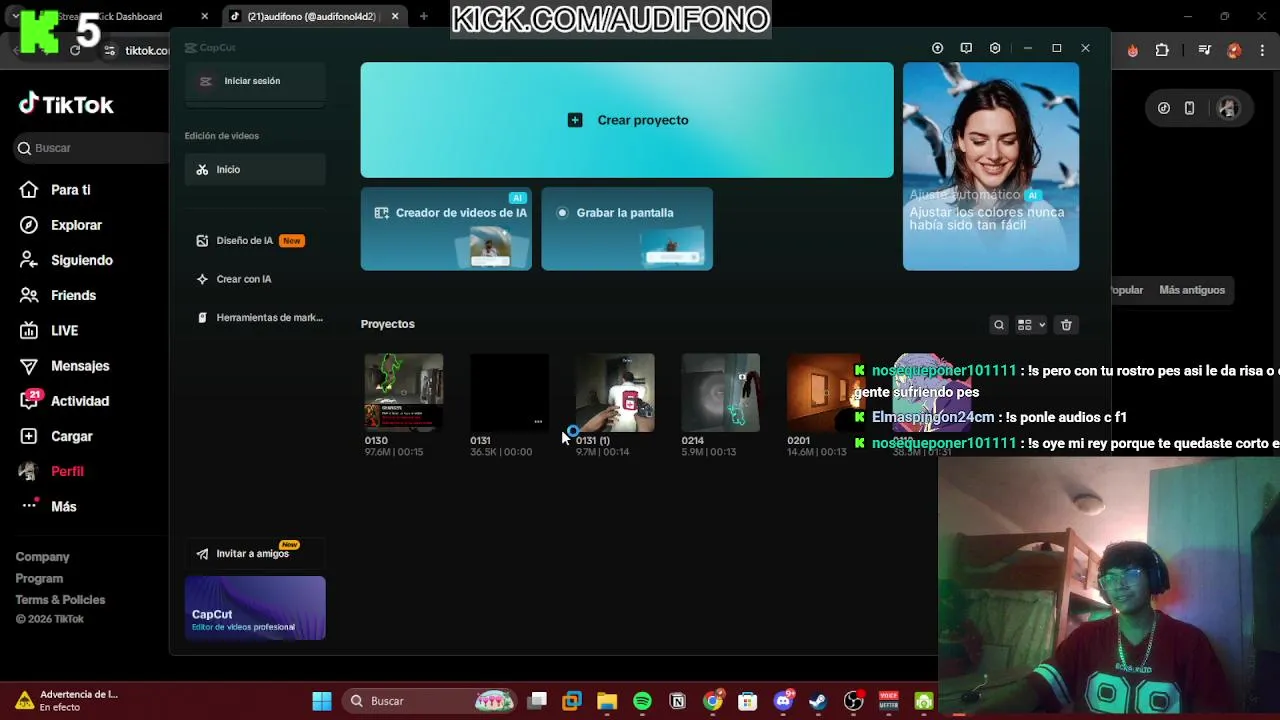This screenshot has height=720, width=1280.
Task: Open Google Chrome from taskbar
Action: (713, 701)
